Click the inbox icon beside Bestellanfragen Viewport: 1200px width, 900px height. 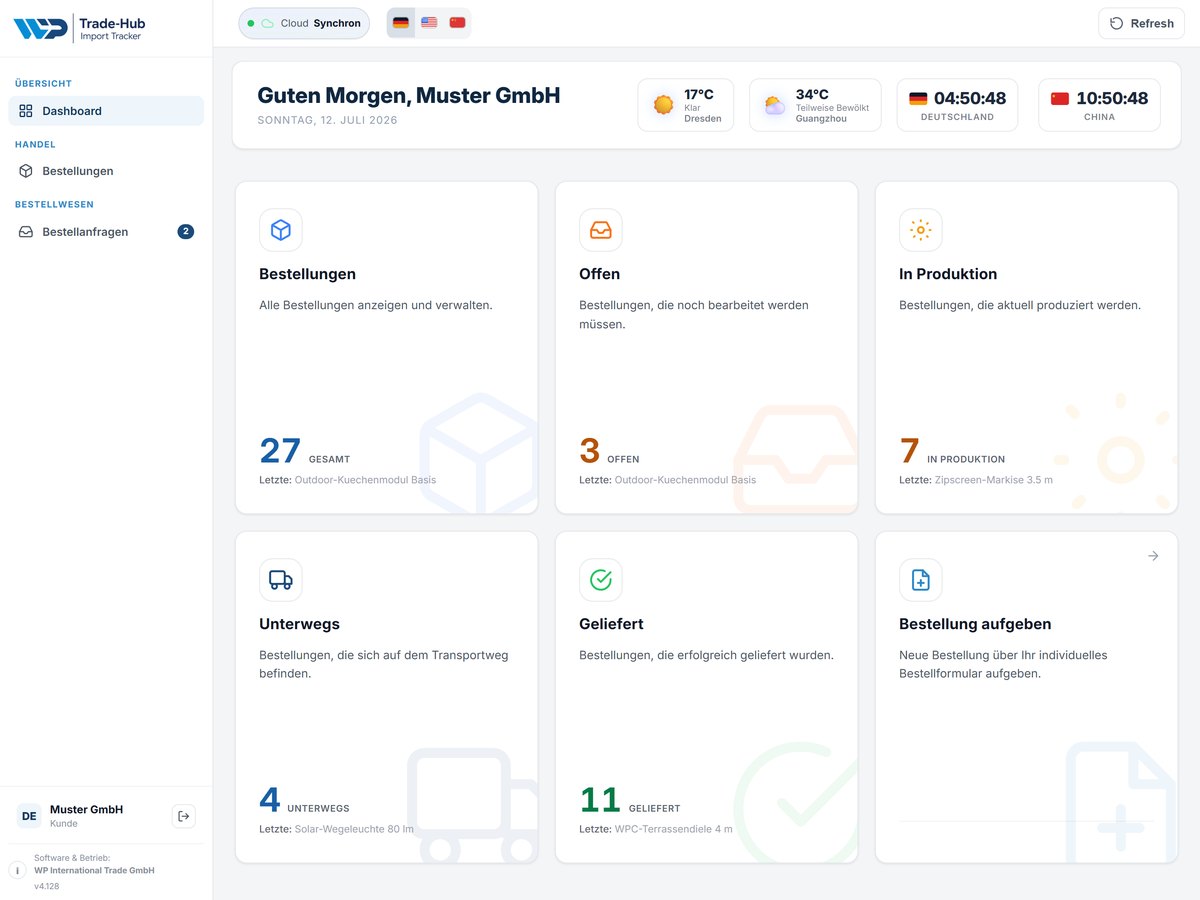click(x=26, y=232)
